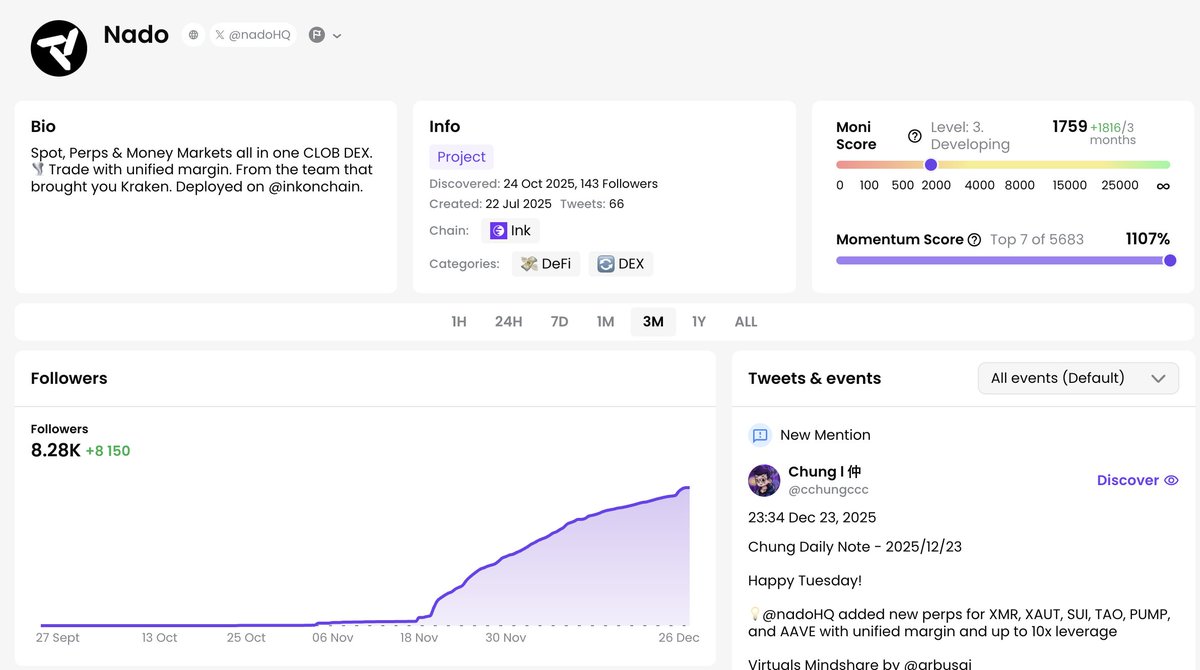Image resolution: width=1200 pixels, height=670 pixels.
Task: Select the DEX category tag
Action: pos(621,264)
